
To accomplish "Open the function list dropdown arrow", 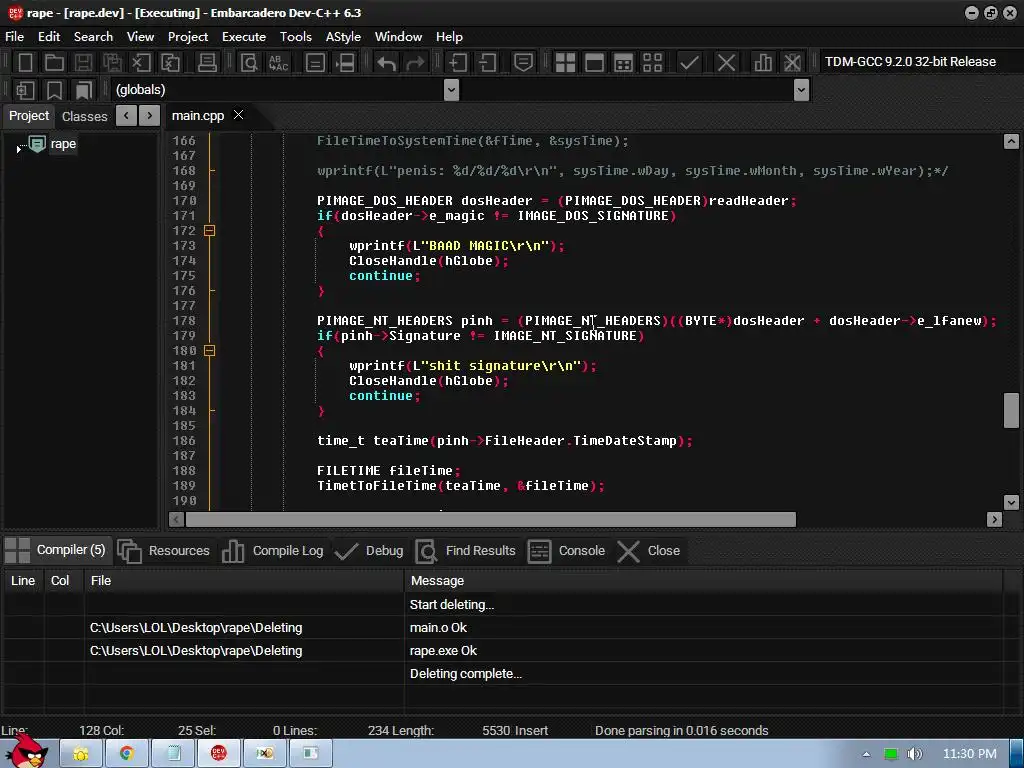I will click(x=801, y=89).
